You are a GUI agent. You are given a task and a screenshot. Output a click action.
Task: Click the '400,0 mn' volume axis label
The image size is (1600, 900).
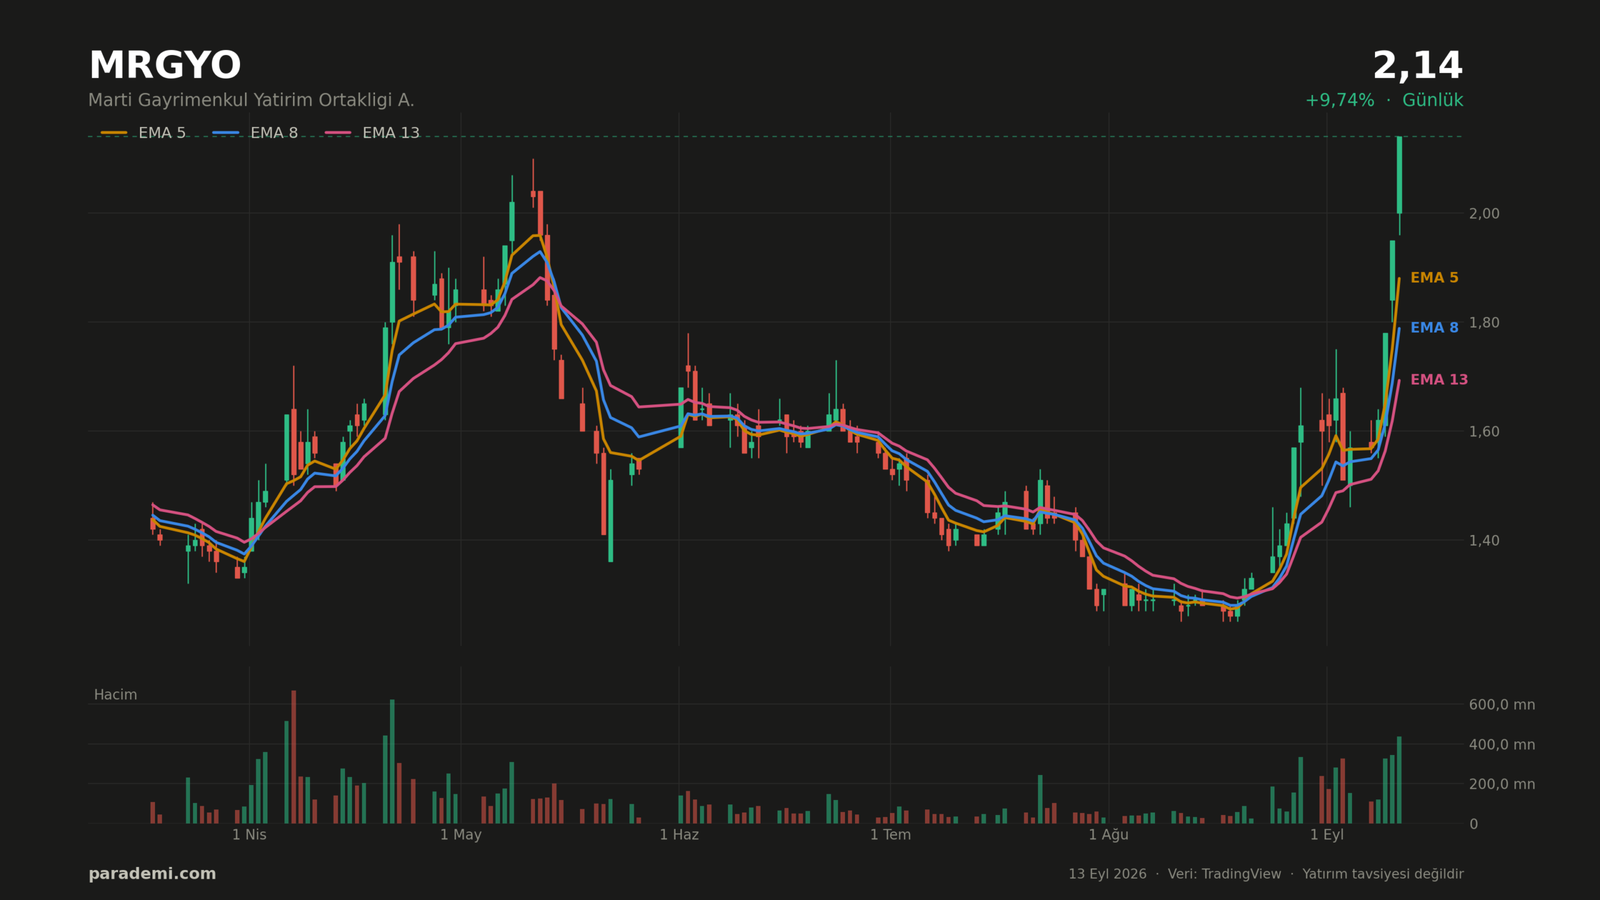click(x=1501, y=745)
